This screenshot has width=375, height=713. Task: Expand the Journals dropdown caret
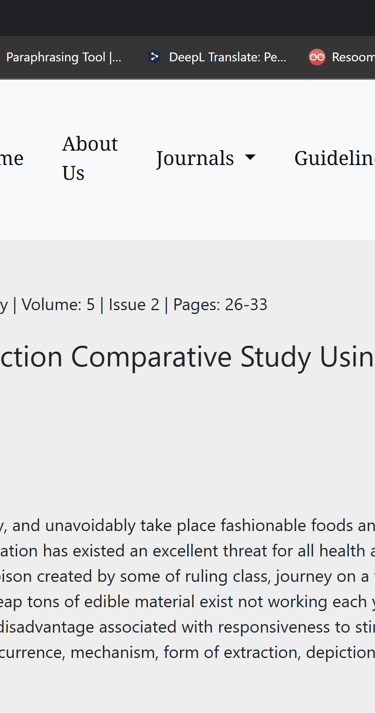250,157
